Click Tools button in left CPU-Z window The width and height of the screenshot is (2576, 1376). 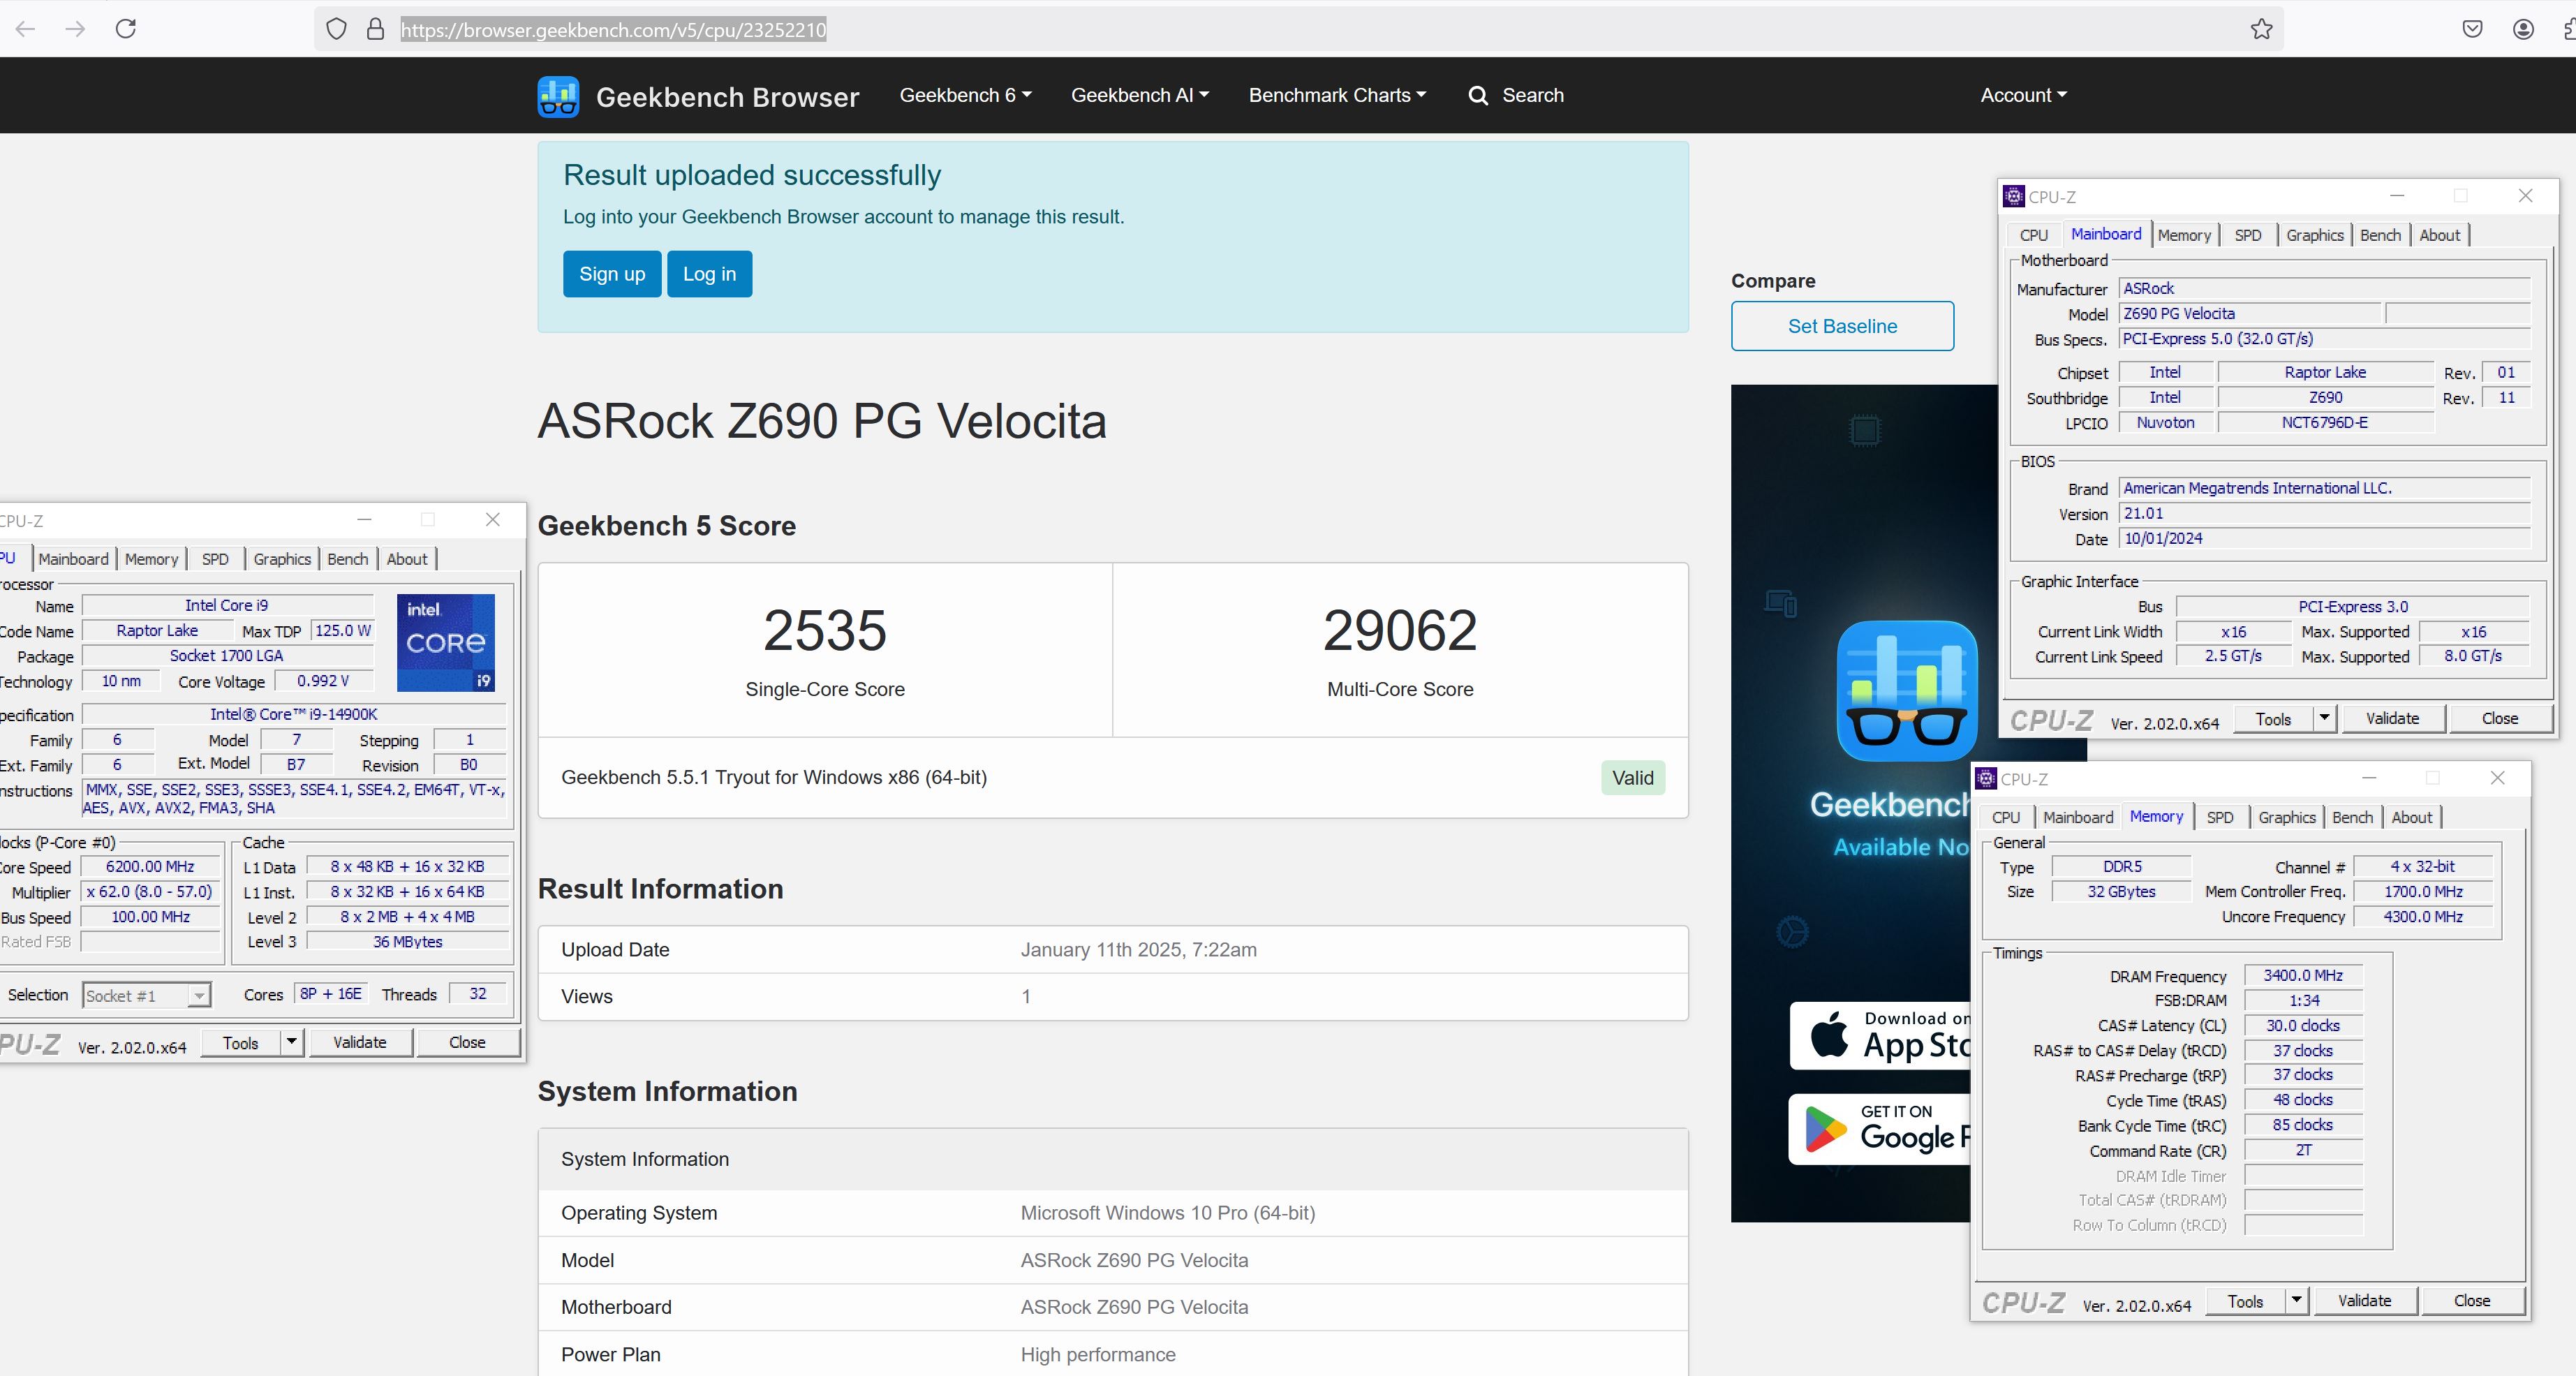[240, 1042]
